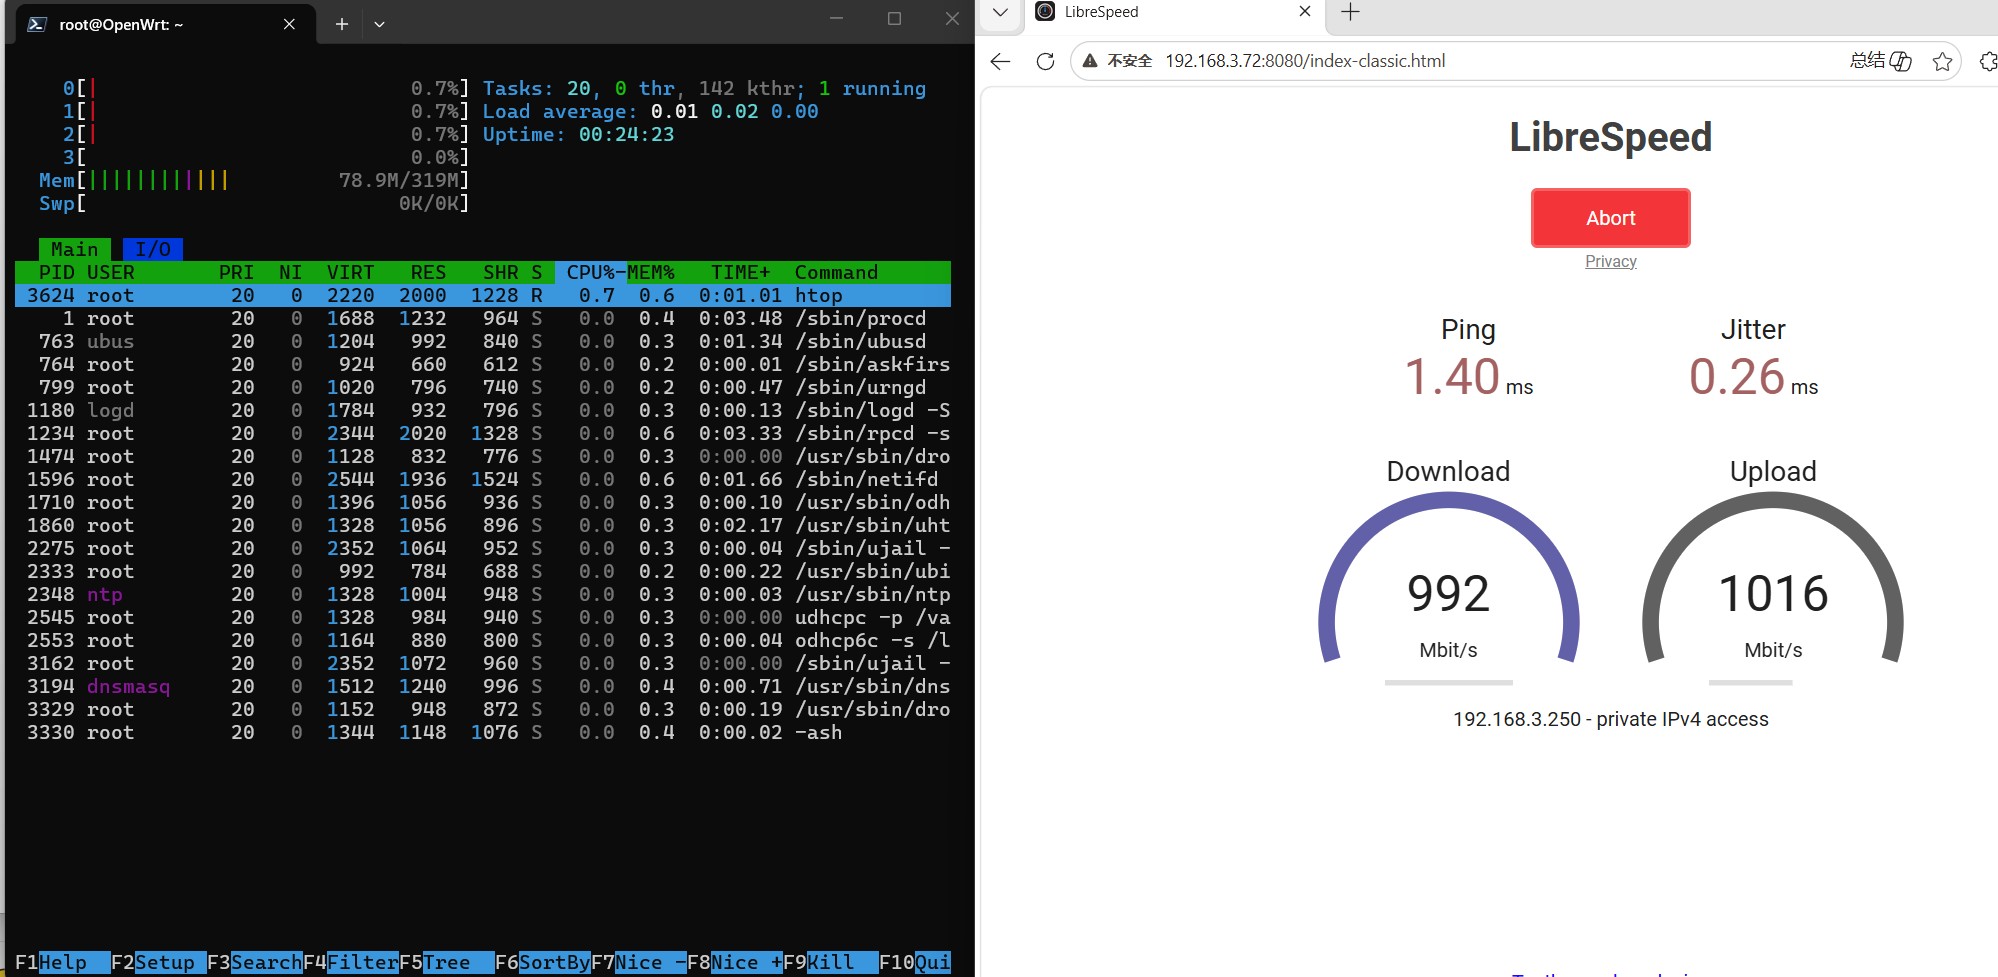Click F6 SortBy in htop footer
The image size is (1998, 977).
tap(543, 962)
